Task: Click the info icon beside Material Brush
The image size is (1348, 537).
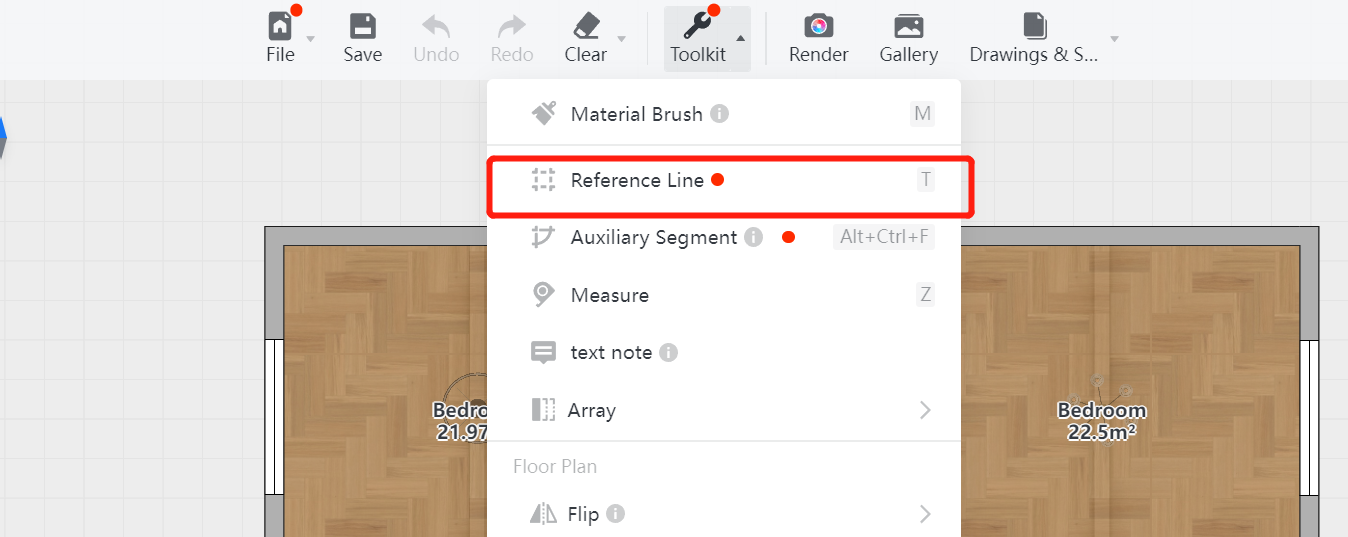Action: (720, 114)
